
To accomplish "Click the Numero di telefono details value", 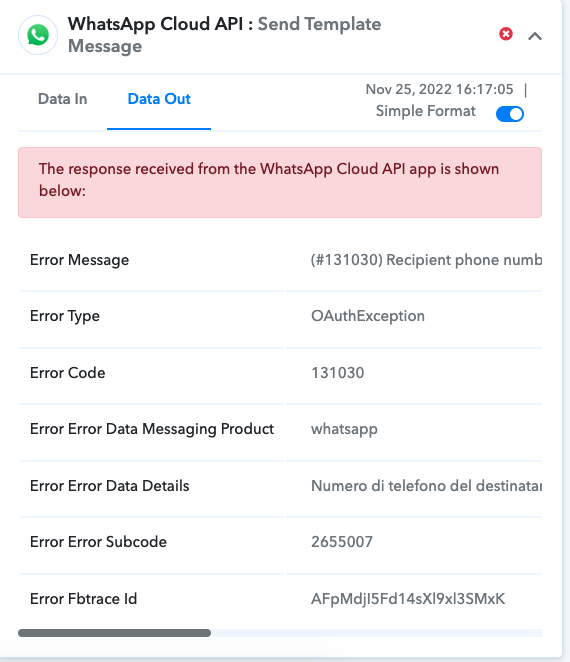I will (426, 486).
